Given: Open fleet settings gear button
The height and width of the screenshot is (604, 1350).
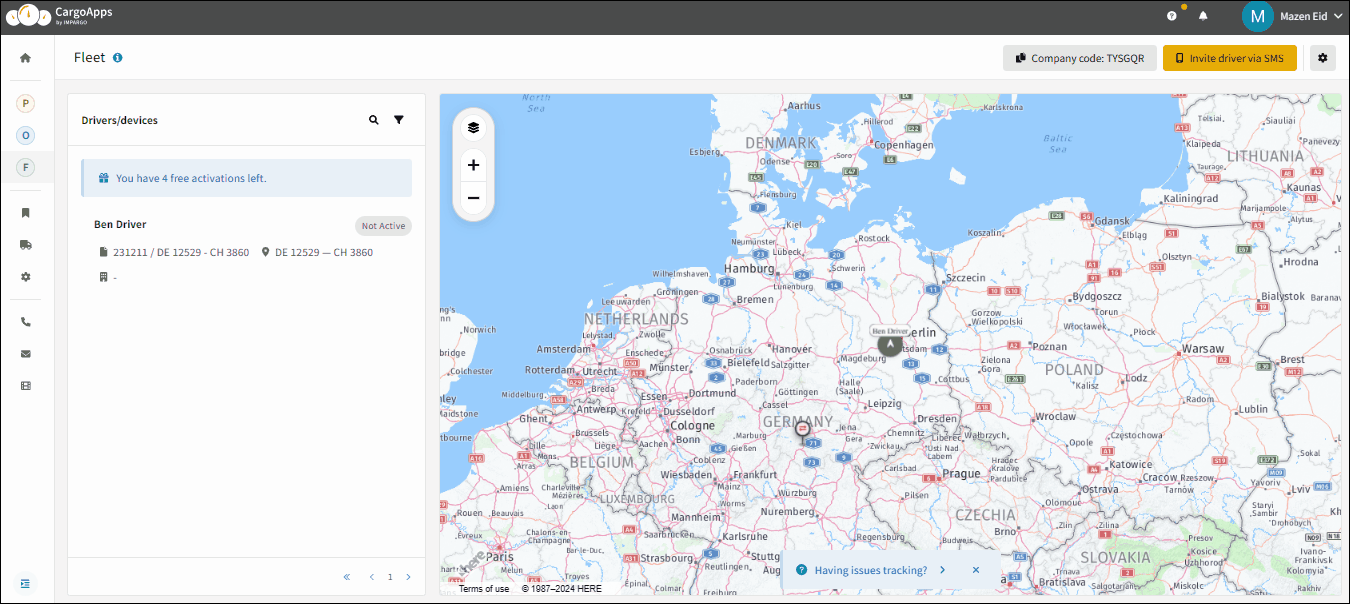Looking at the screenshot, I should tap(1323, 58).
